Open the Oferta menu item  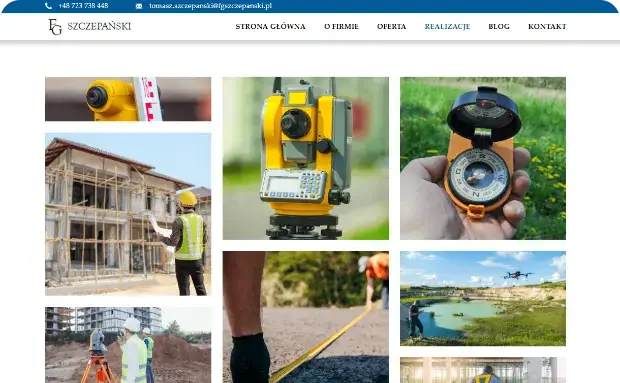pos(391,26)
